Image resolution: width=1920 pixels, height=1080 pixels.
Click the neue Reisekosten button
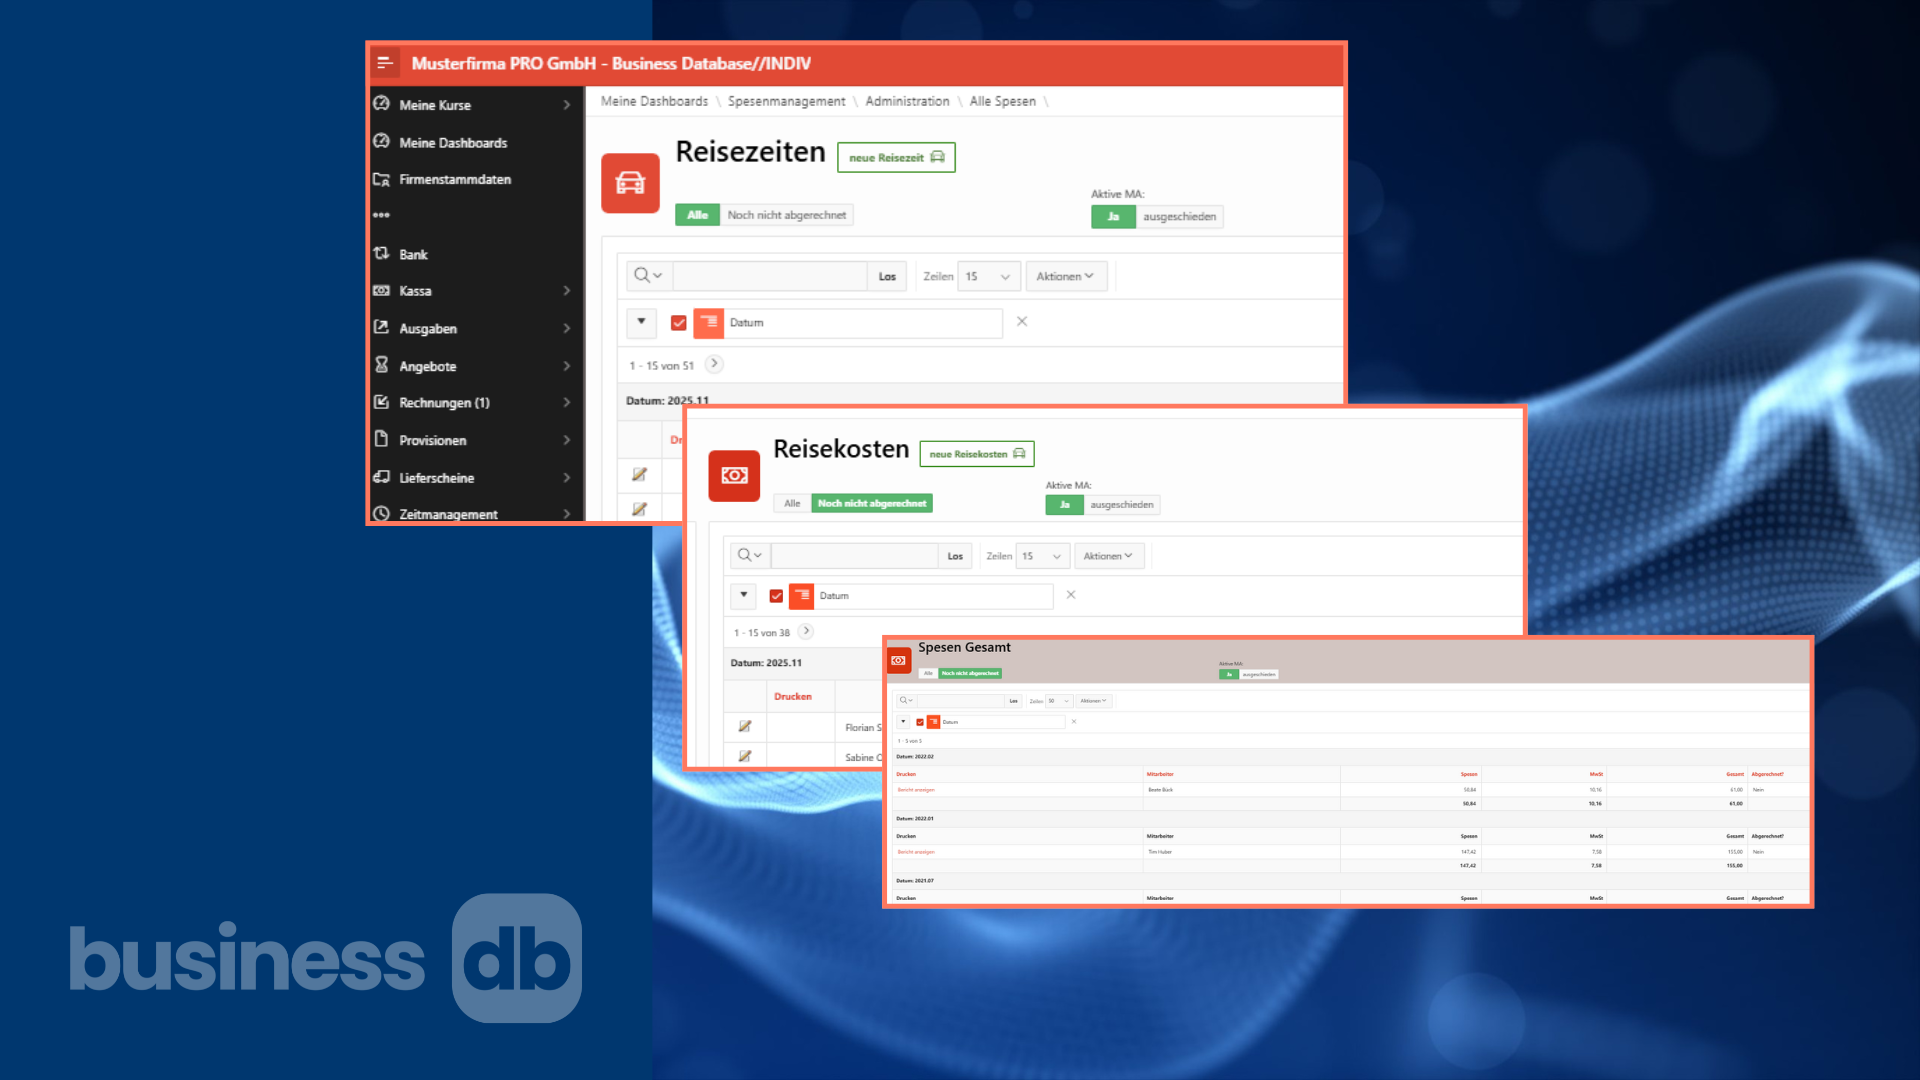[x=976, y=454]
